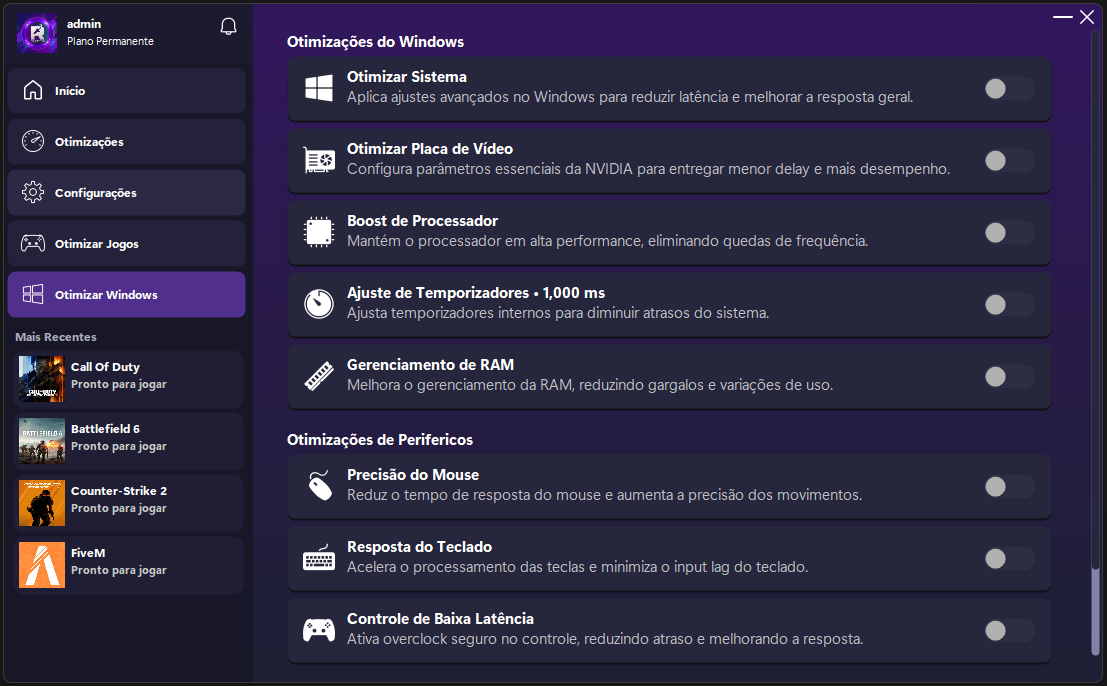The image size is (1107, 686).
Task: Click the gamepad icon for Controle de Baixa Latência
Action: tap(318, 631)
